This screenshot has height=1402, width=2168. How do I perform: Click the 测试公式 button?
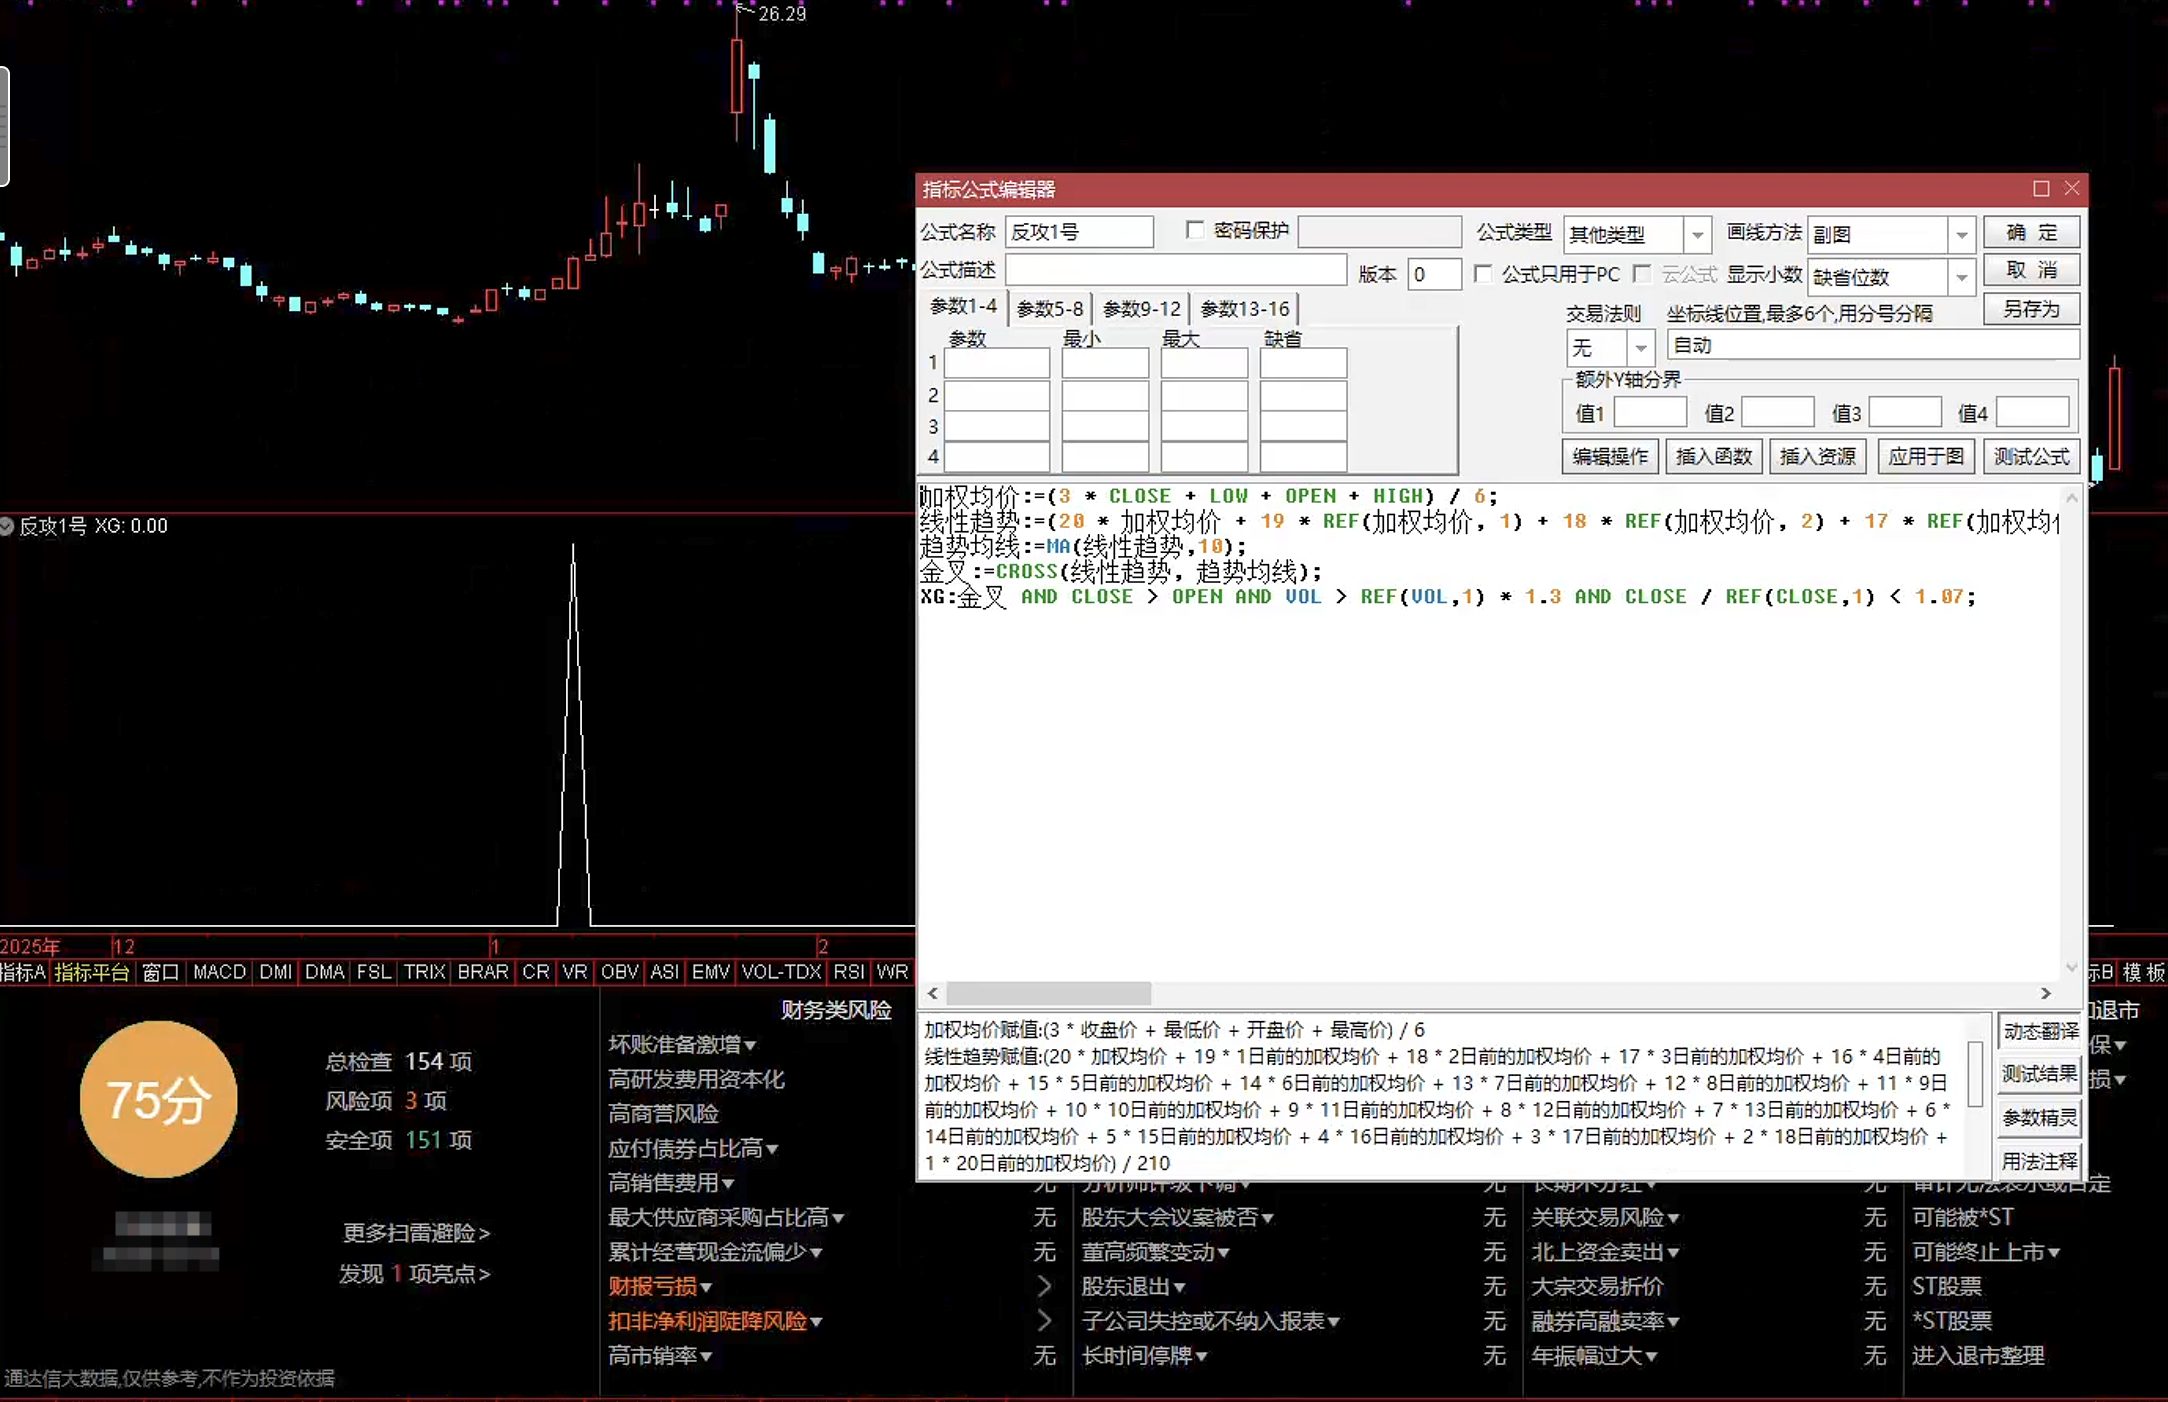pyautogui.click(x=2031, y=457)
